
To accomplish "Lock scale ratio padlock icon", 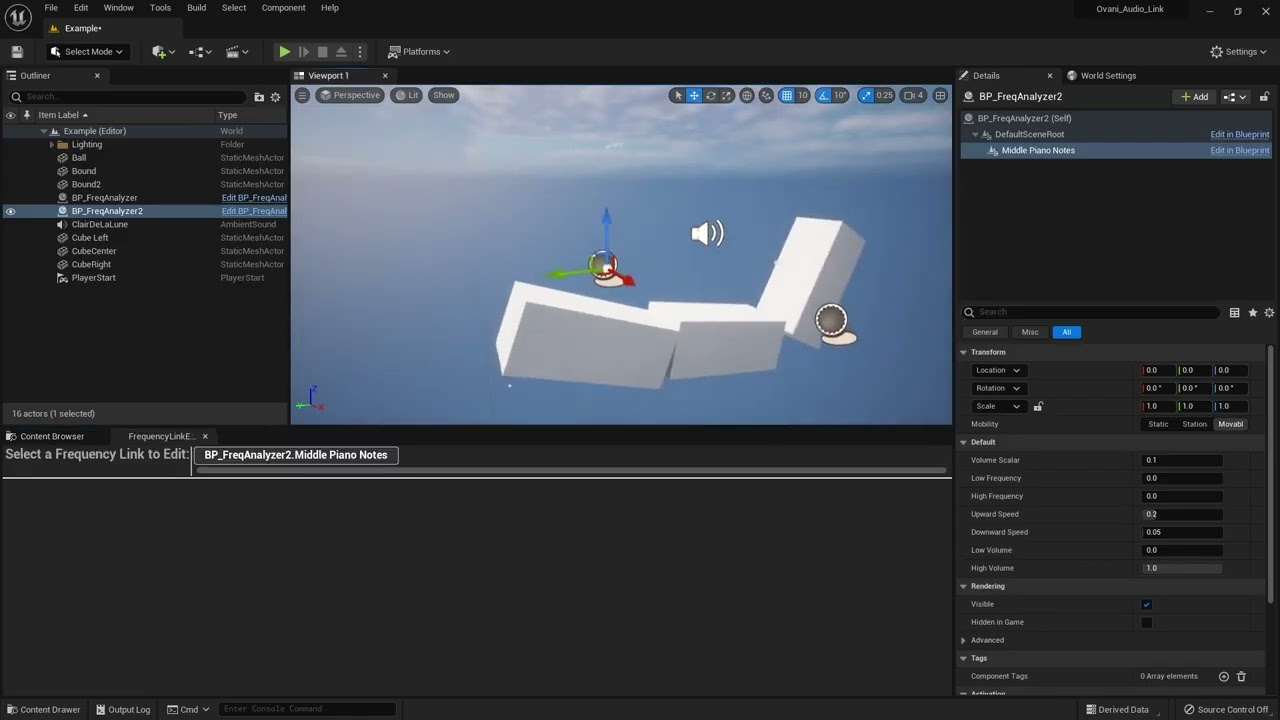I will point(1038,406).
